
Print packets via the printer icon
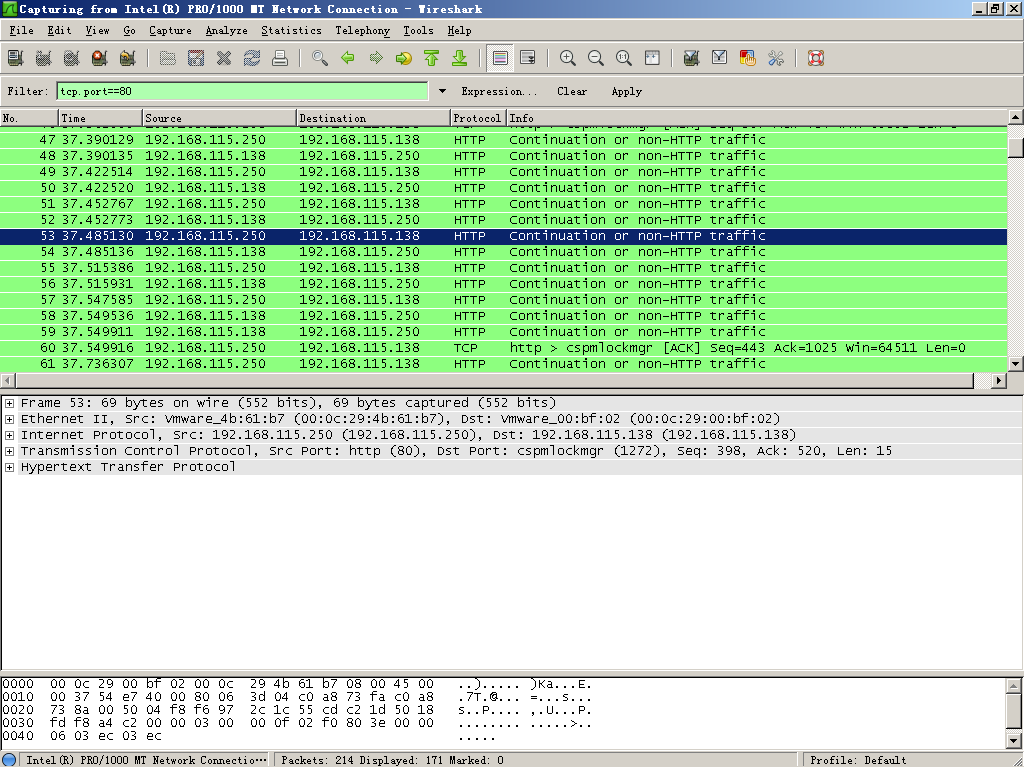pyautogui.click(x=280, y=58)
